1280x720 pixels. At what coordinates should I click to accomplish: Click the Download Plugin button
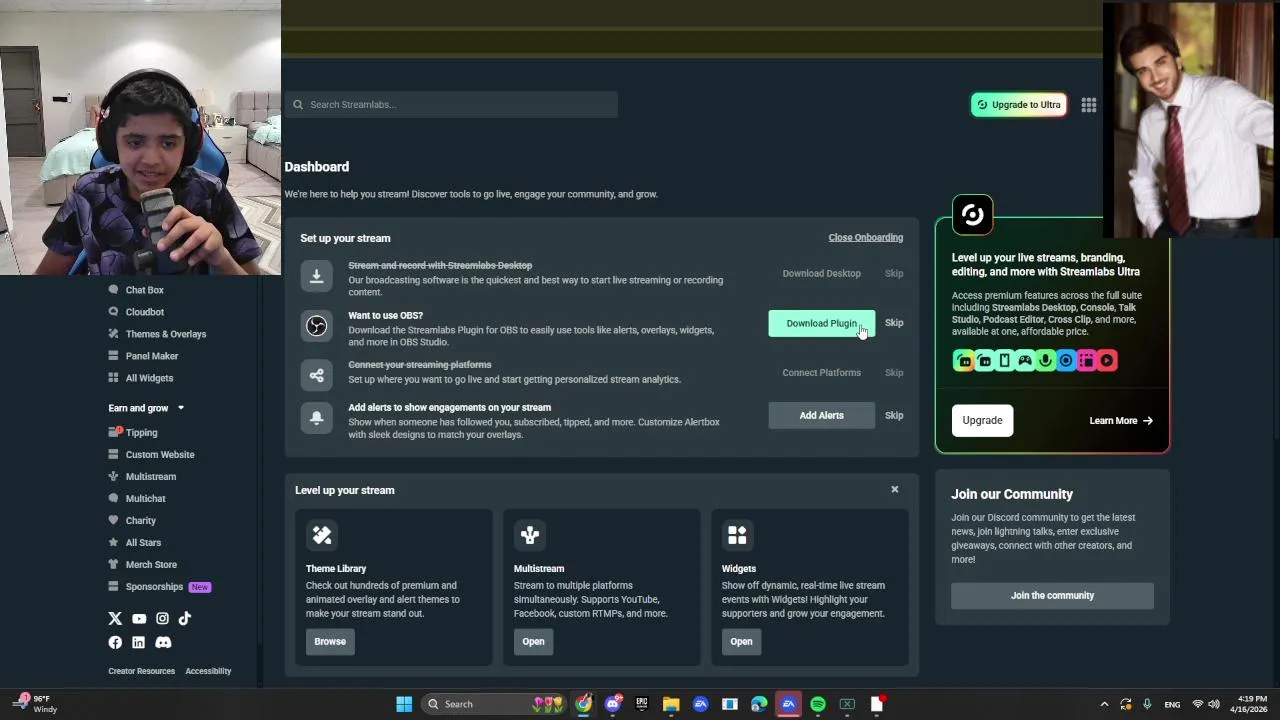(x=821, y=323)
